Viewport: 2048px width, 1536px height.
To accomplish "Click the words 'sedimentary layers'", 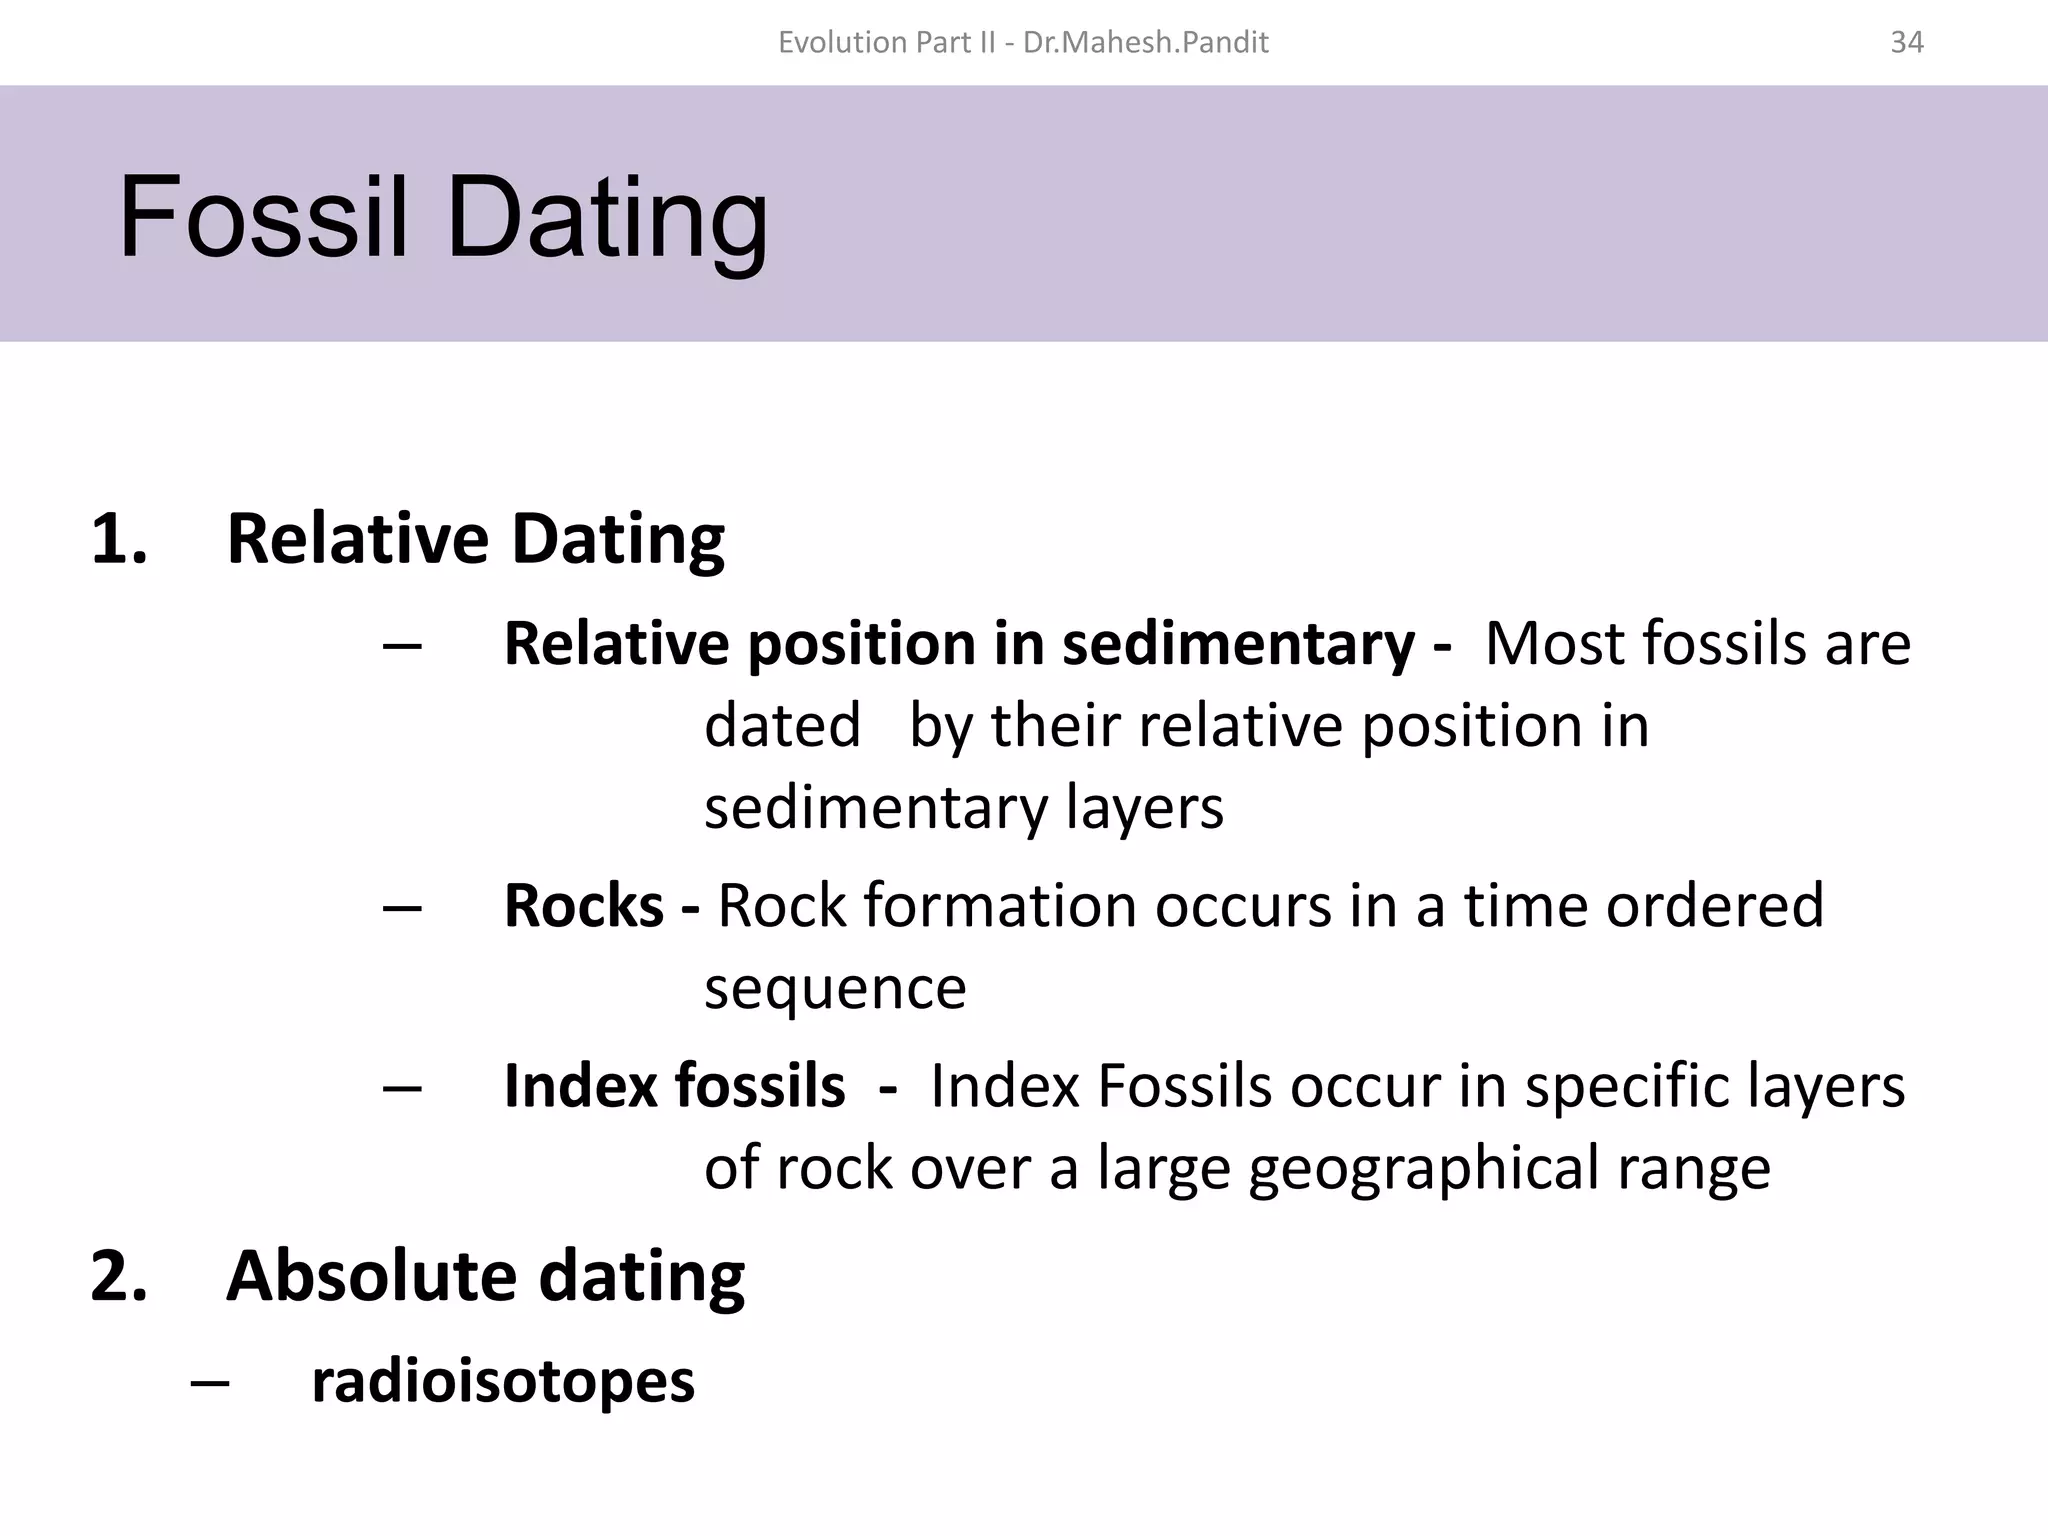I will pyautogui.click(x=963, y=807).
